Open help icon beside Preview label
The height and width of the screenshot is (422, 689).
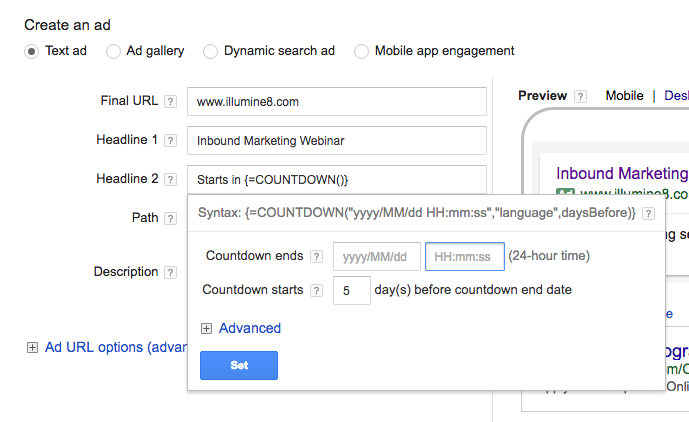[x=580, y=96]
